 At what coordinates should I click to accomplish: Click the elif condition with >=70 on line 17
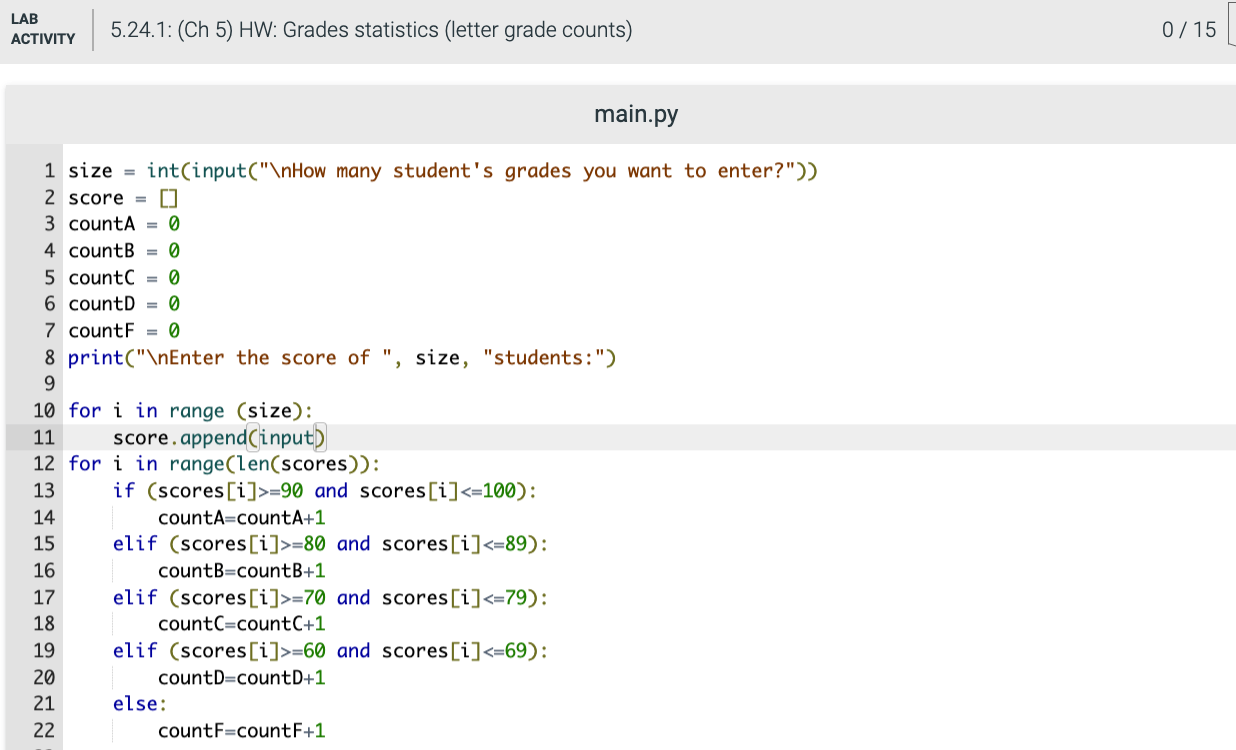click(x=331, y=598)
